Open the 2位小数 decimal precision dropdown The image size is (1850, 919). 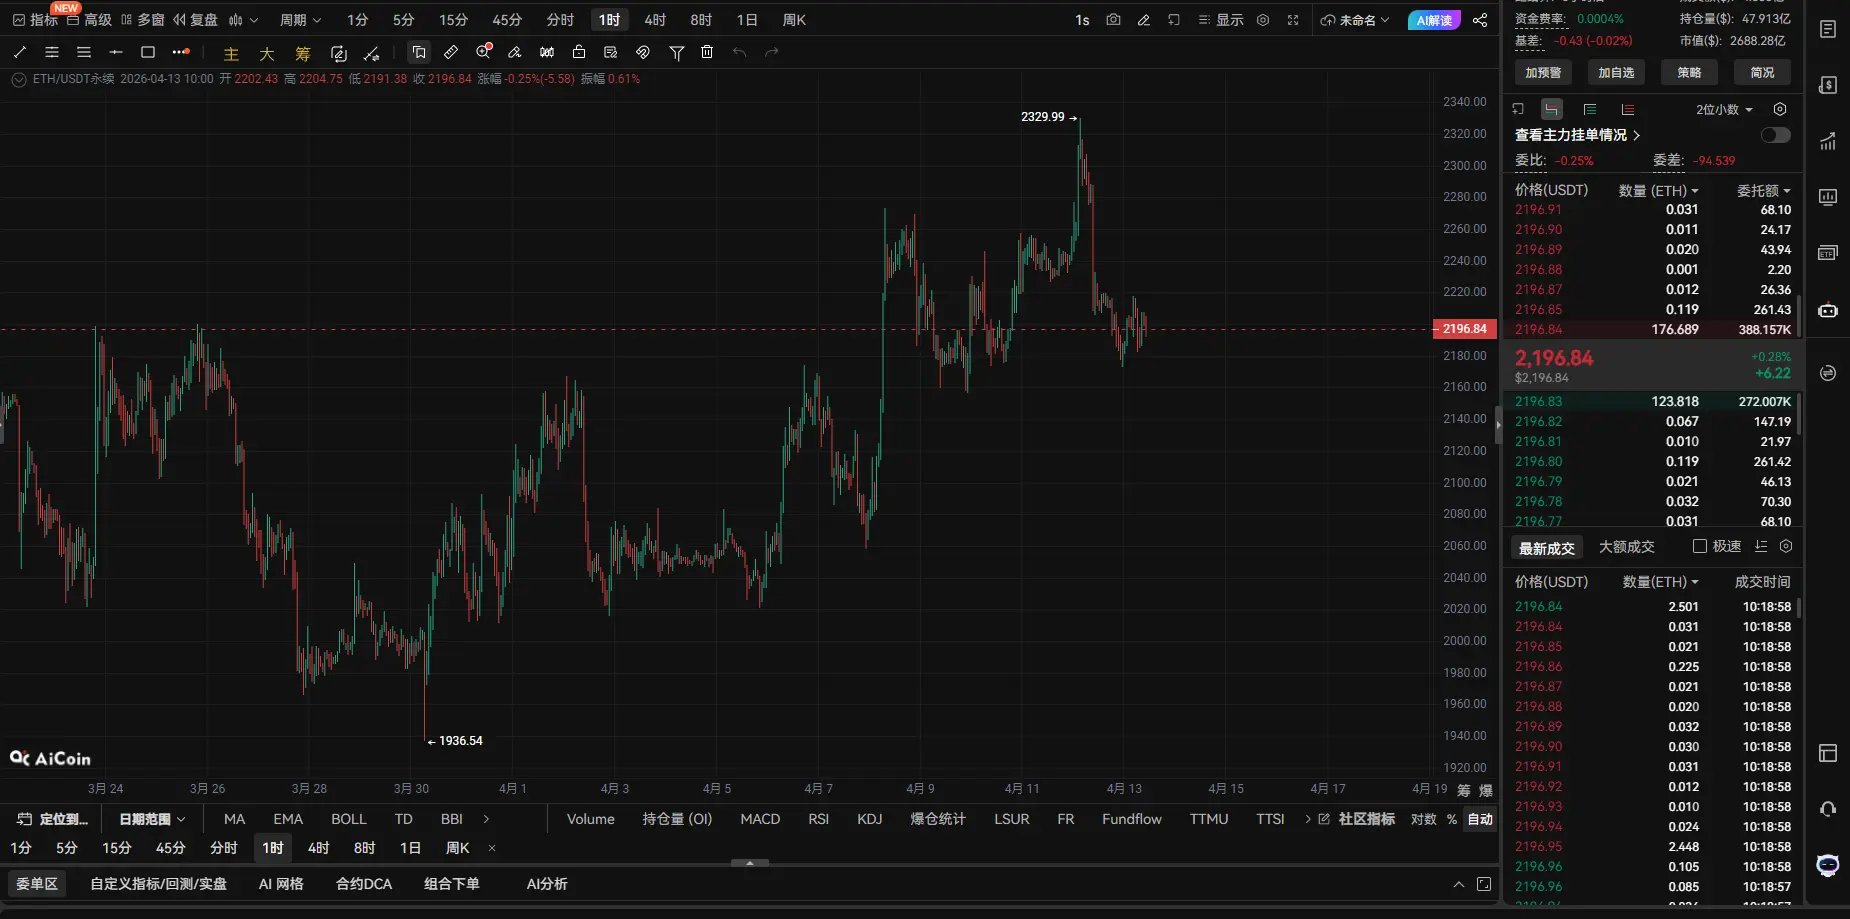1724,109
